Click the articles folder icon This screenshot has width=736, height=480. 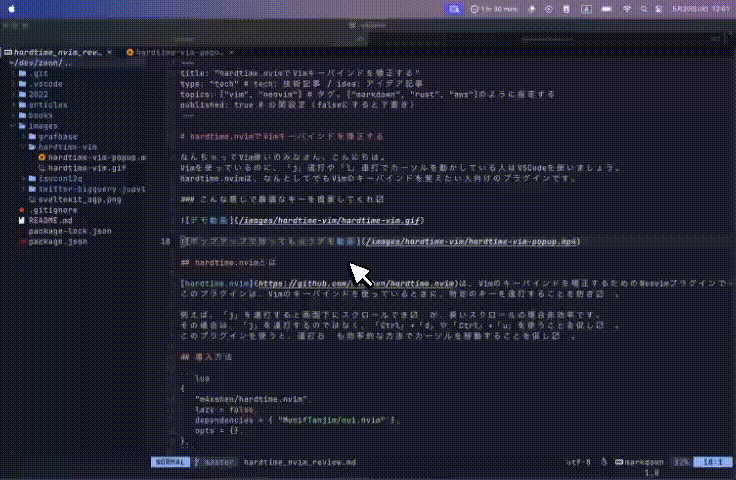coord(23,105)
